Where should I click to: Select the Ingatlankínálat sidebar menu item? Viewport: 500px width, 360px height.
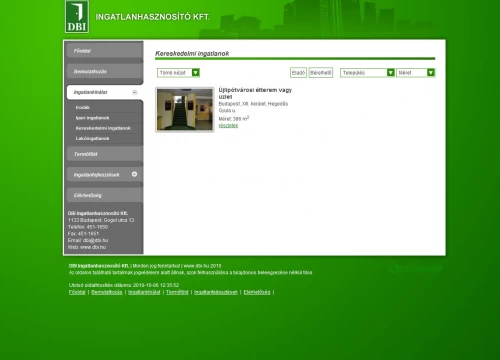coord(105,92)
